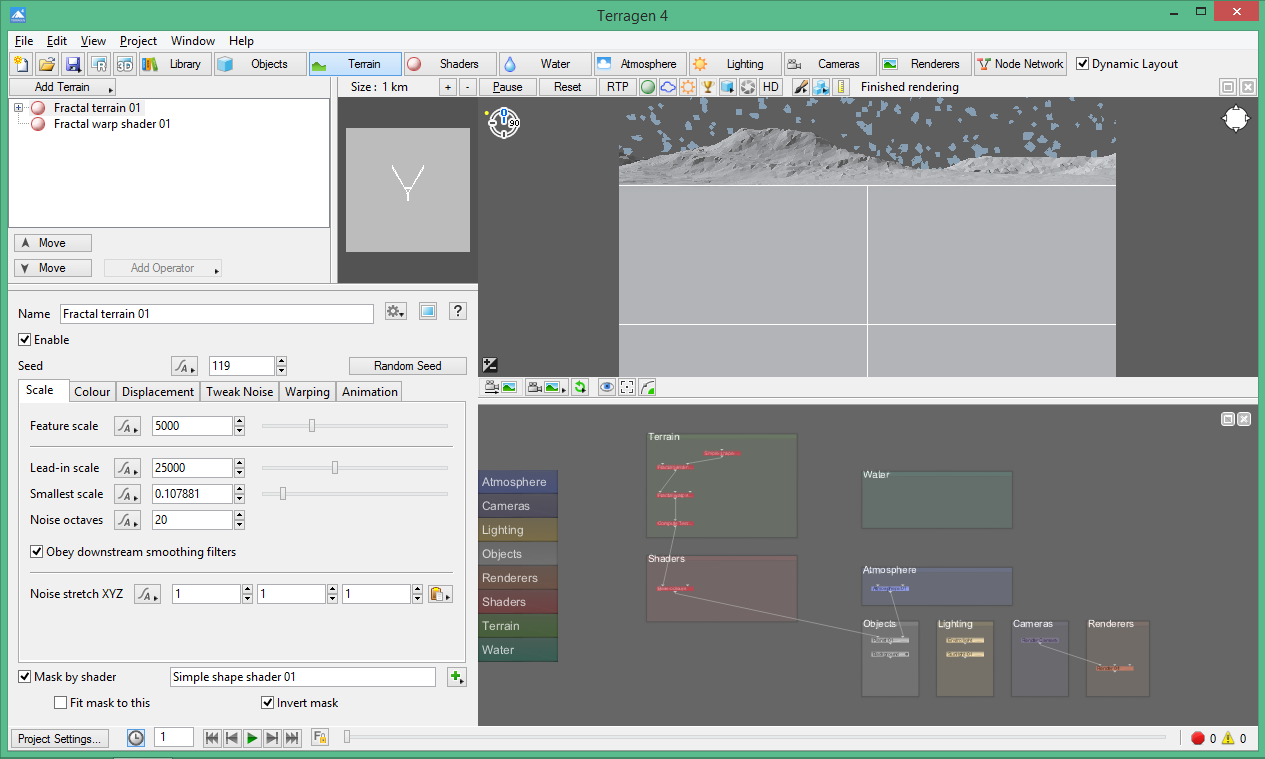Click the Project Settings button
Screen dimensions: 1265x759
(60, 738)
